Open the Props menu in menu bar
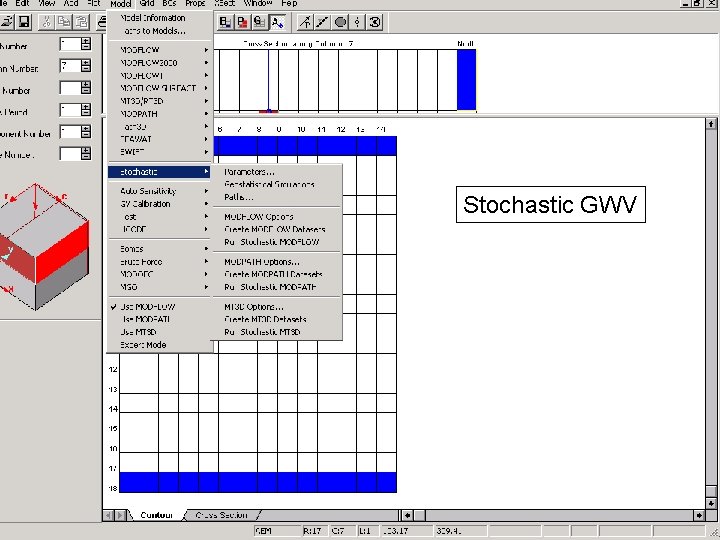This screenshot has height=540, width=720. pyautogui.click(x=195, y=3)
